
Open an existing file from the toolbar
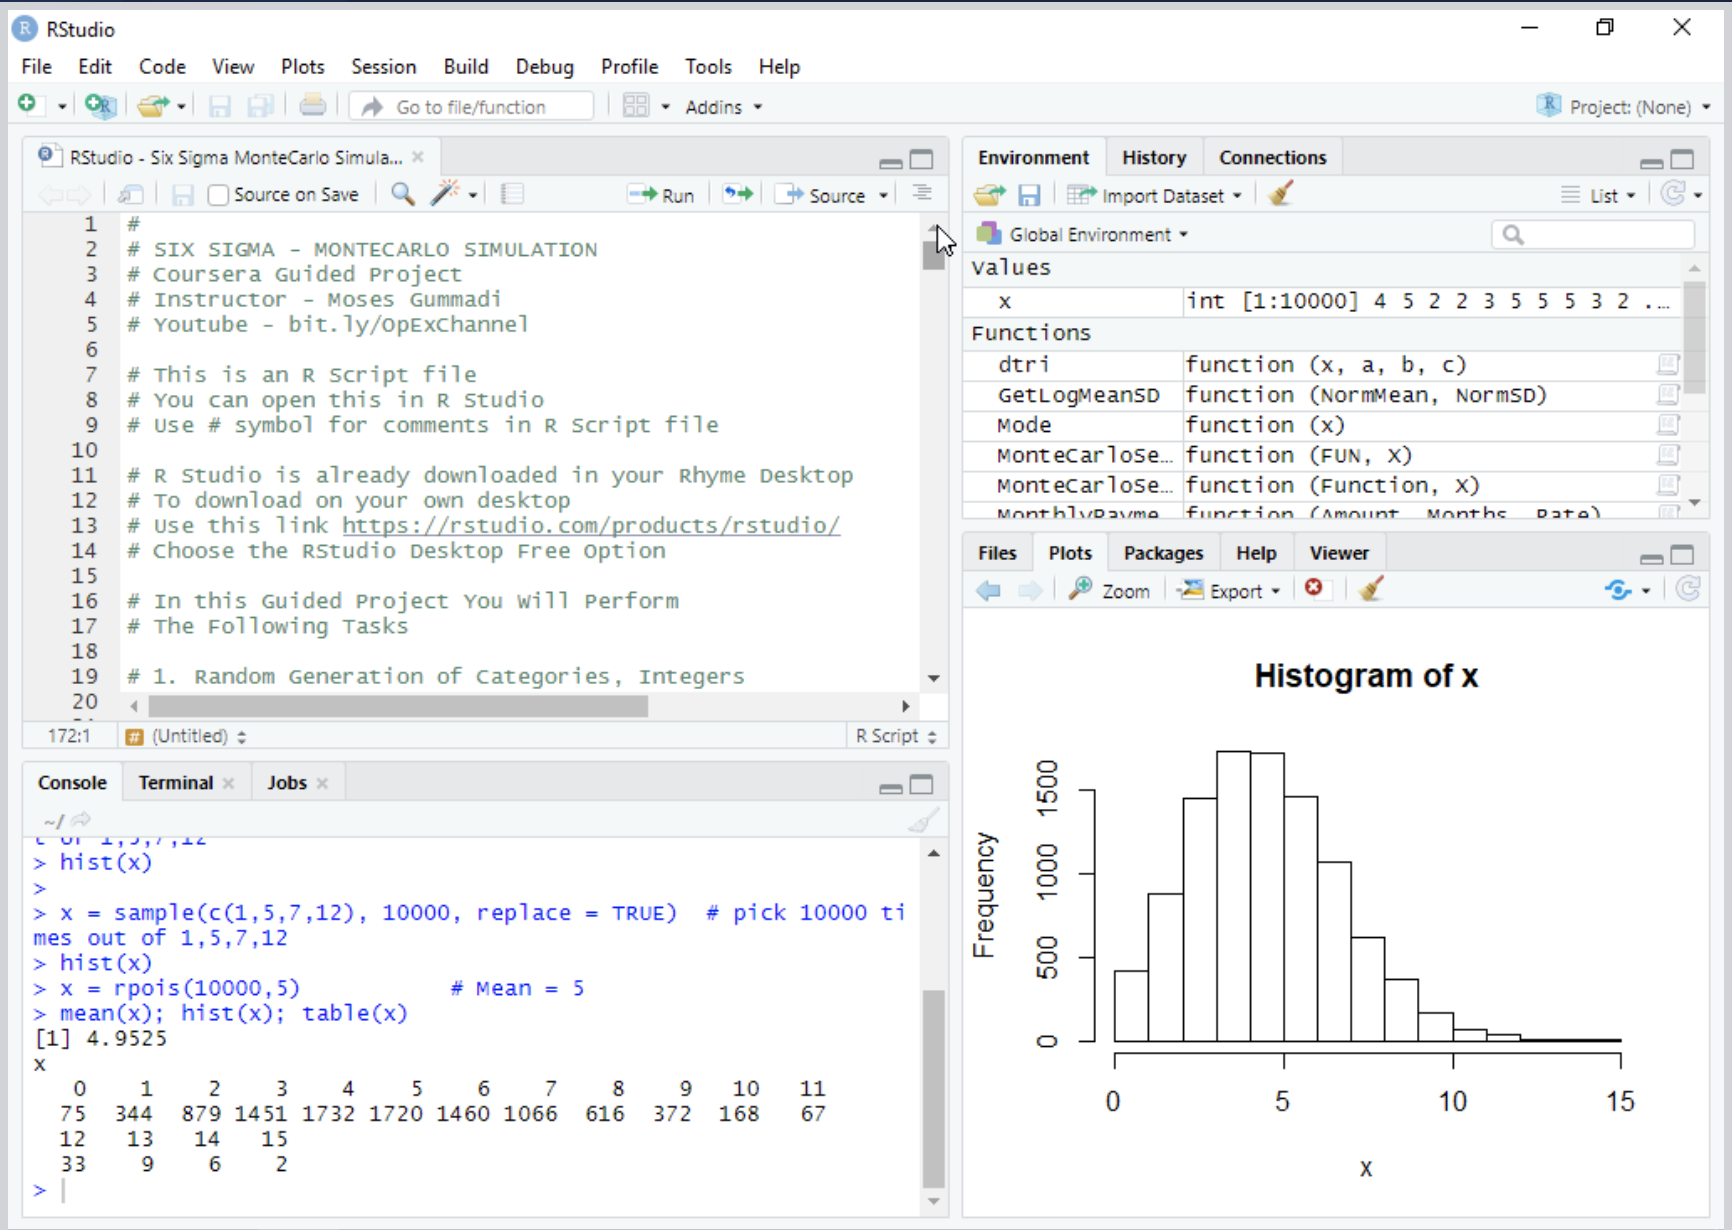pos(152,105)
